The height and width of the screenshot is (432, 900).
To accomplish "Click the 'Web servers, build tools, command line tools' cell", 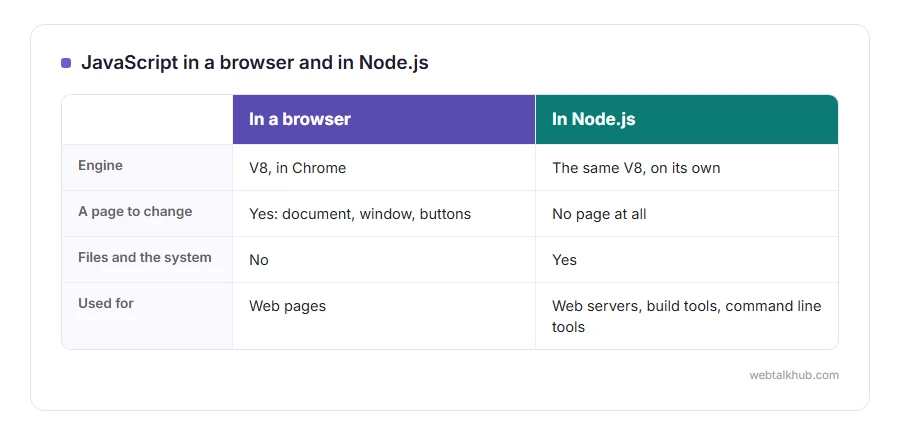I will [686, 316].
